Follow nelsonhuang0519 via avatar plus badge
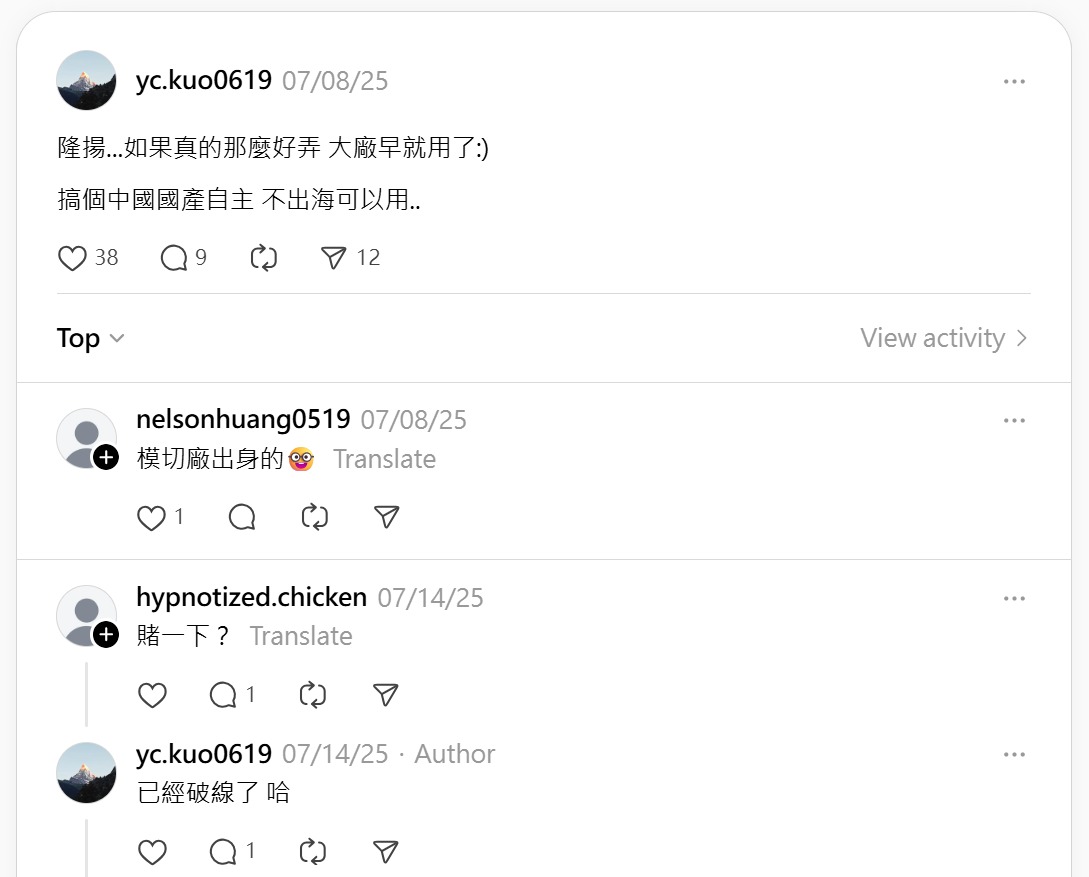Image resolution: width=1089 pixels, height=877 pixels. click(x=106, y=458)
